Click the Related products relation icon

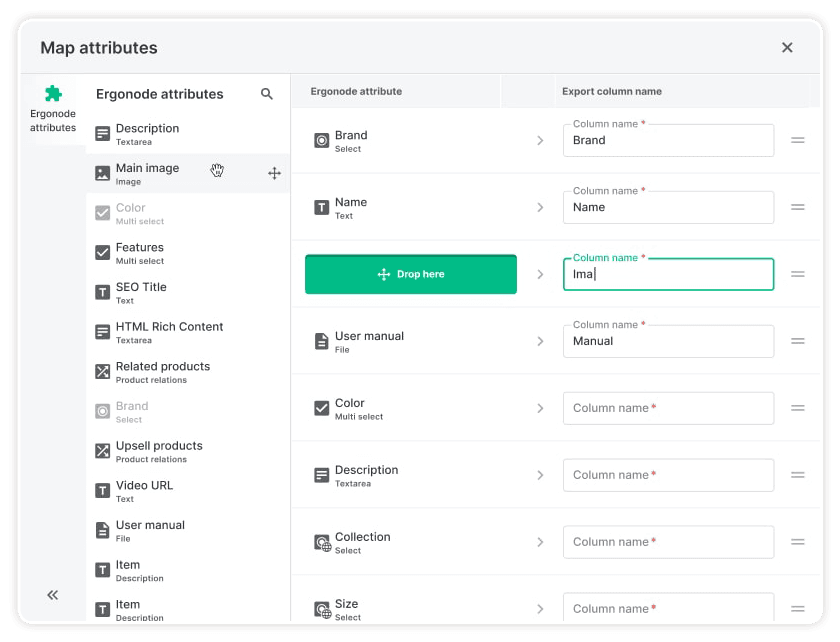102,372
